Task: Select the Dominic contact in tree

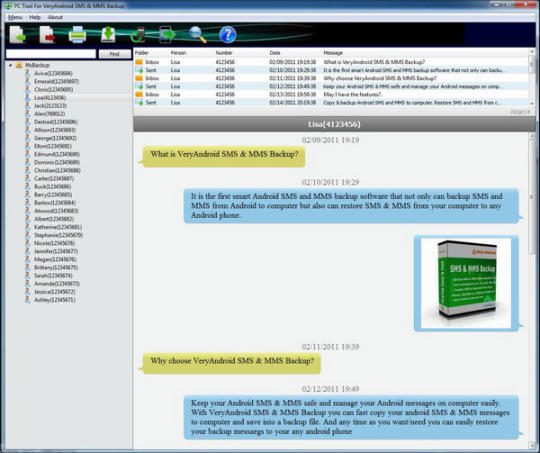Action: pos(57,163)
